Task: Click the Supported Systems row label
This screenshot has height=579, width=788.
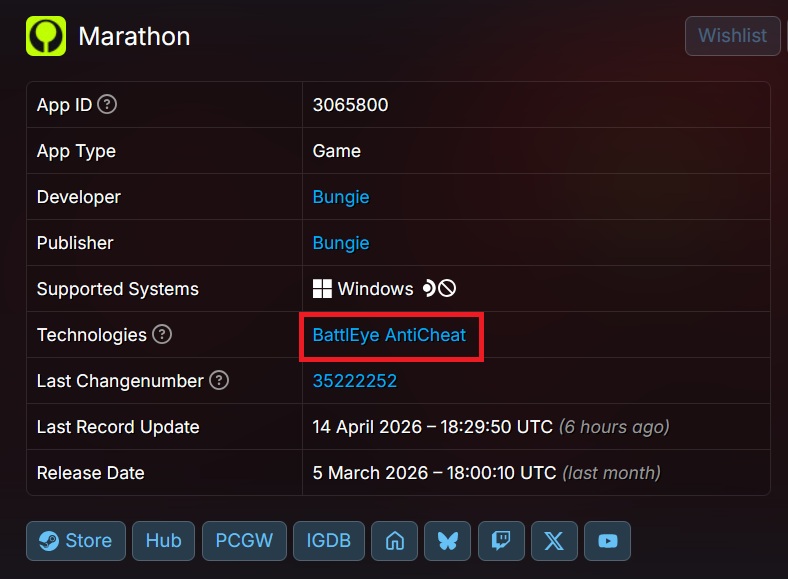Action: pyautogui.click(x=118, y=289)
